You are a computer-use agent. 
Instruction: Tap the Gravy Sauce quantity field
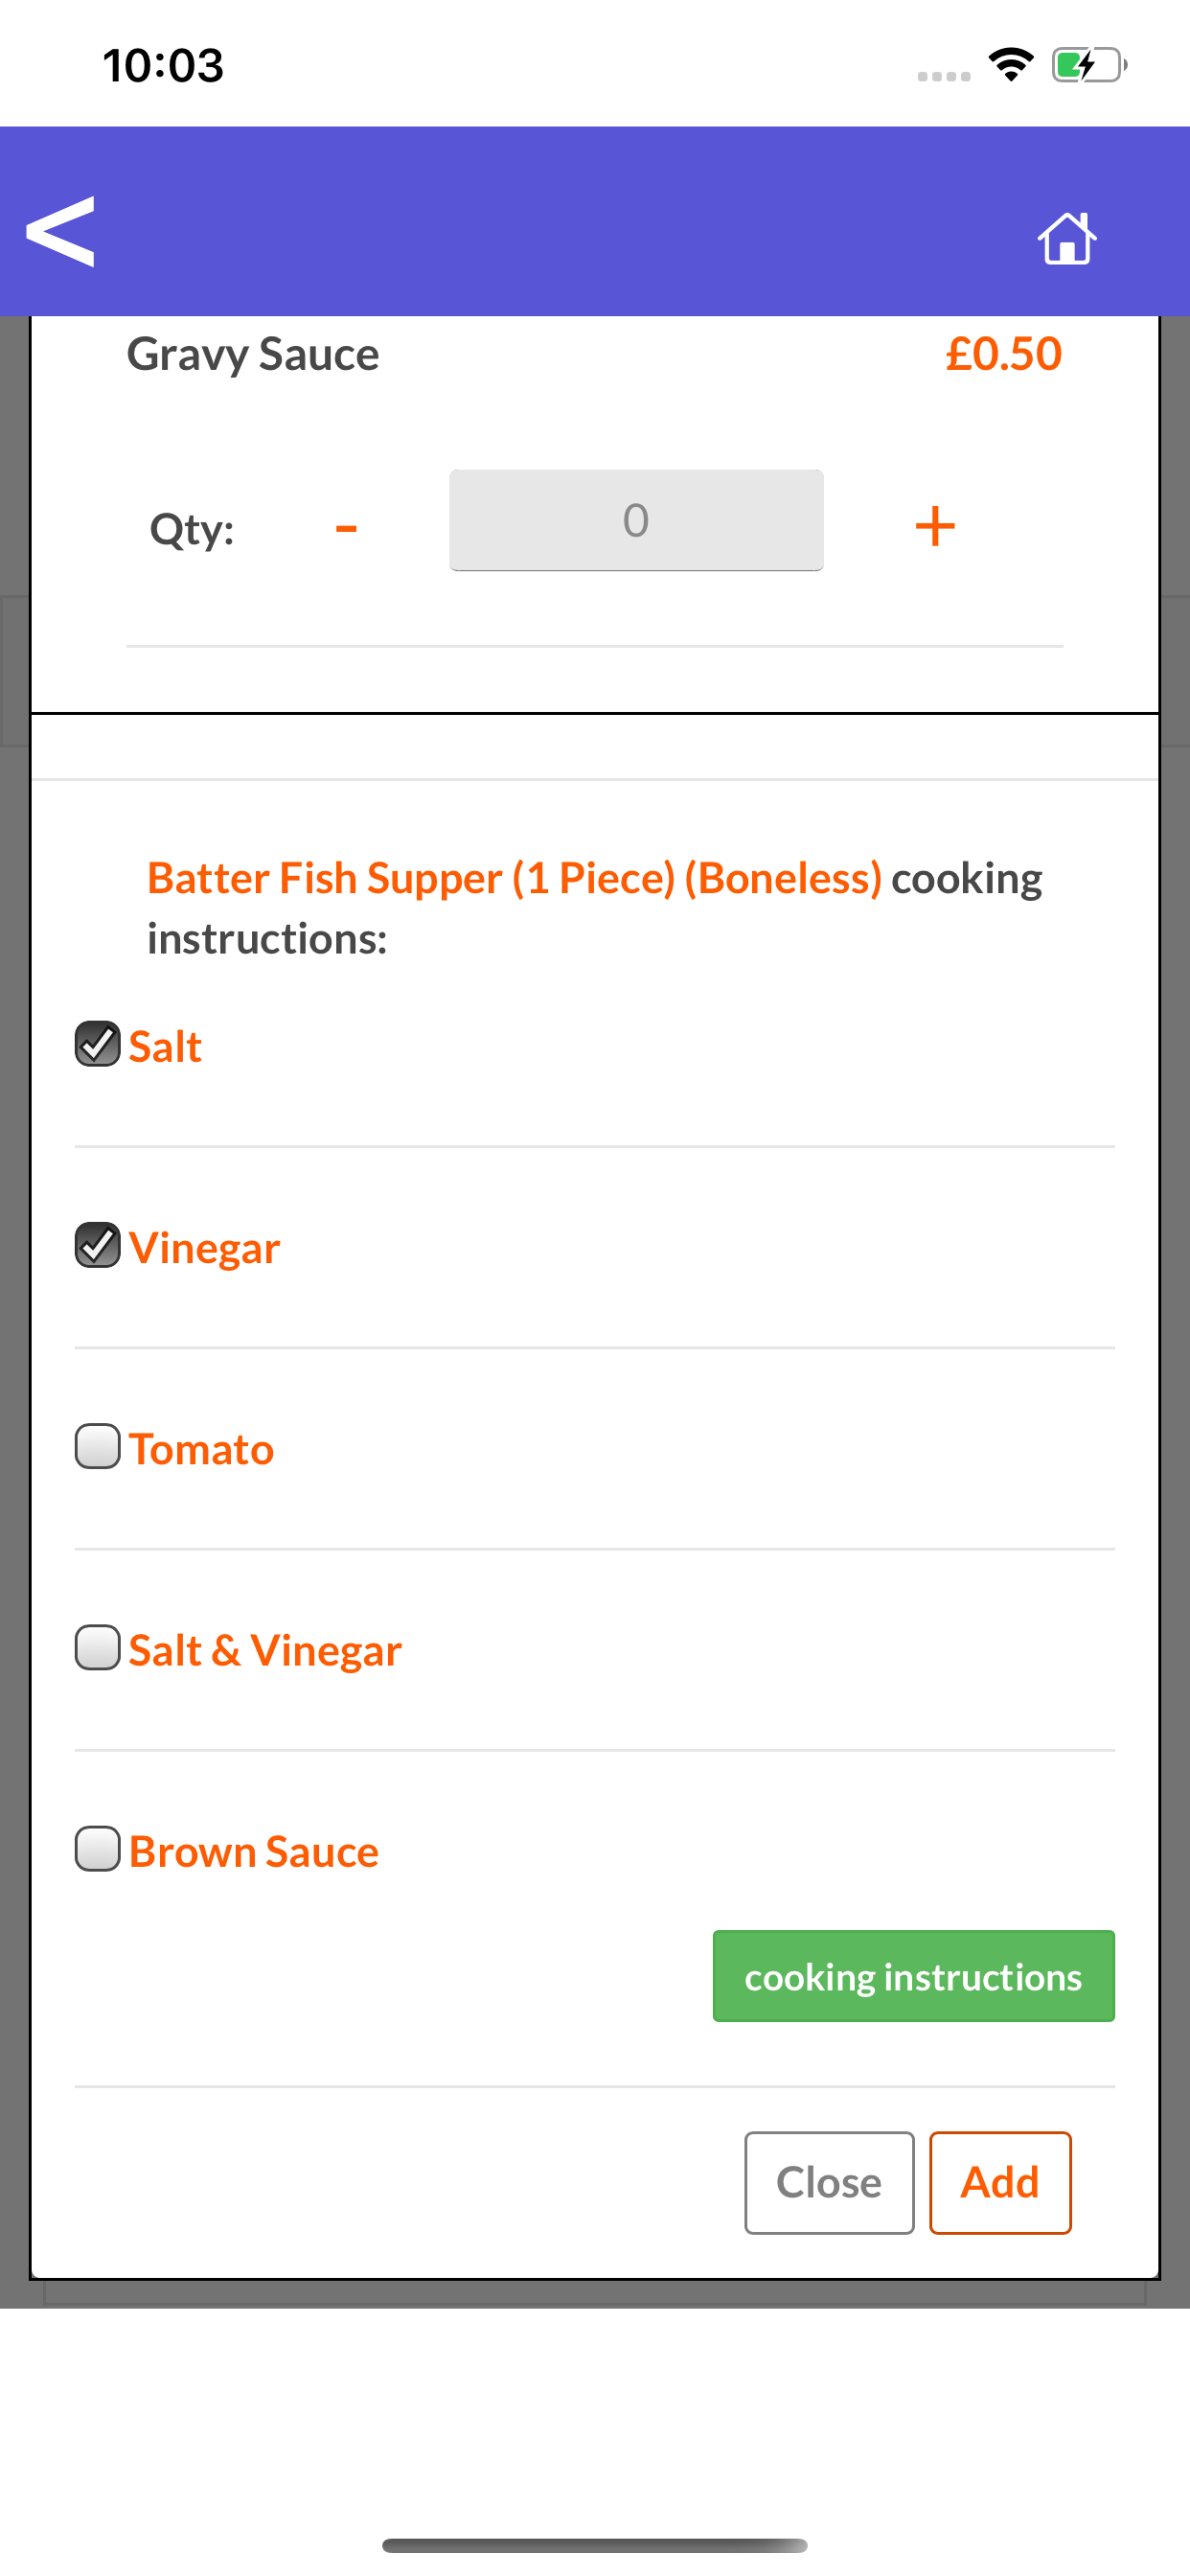point(636,520)
